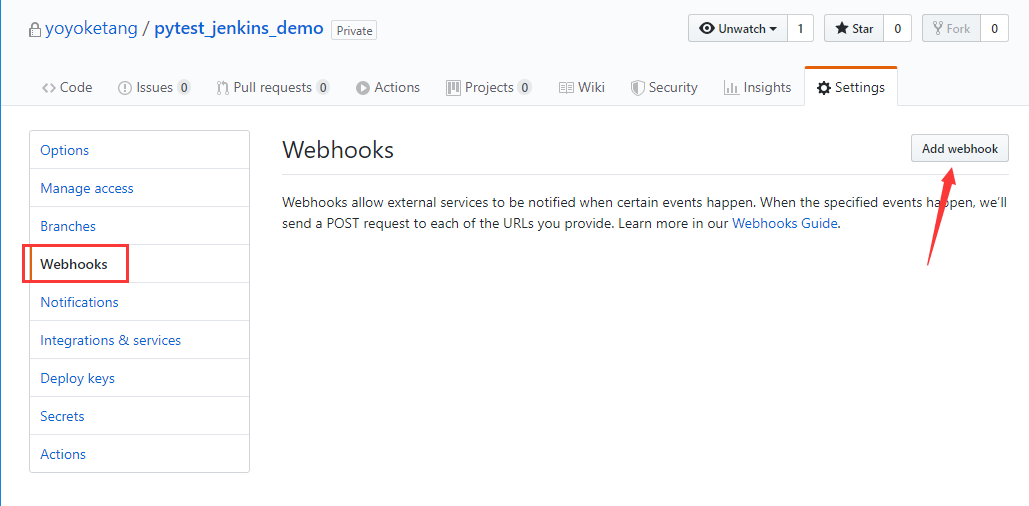Open Deploy keys settings
This screenshot has height=506, width=1029.
pos(77,378)
